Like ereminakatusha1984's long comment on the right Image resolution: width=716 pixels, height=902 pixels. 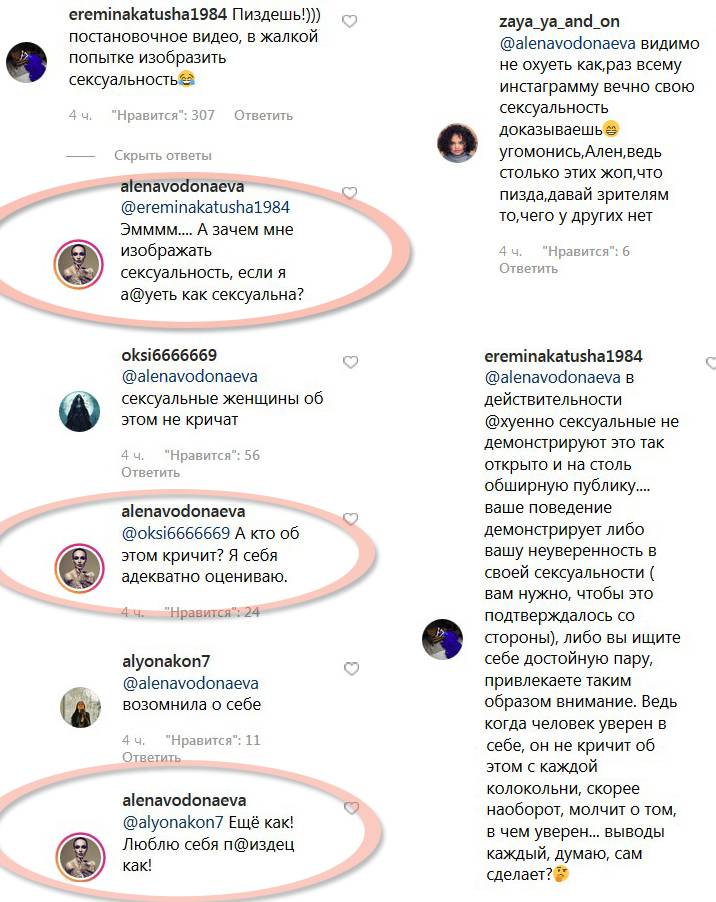(x=711, y=363)
